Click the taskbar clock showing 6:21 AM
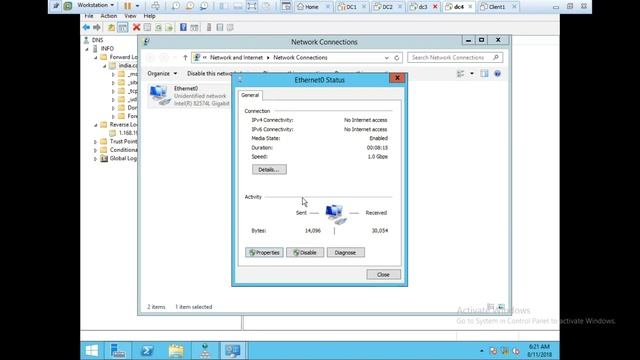This screenshot has width=640, height=360. [x=539, y=351]
